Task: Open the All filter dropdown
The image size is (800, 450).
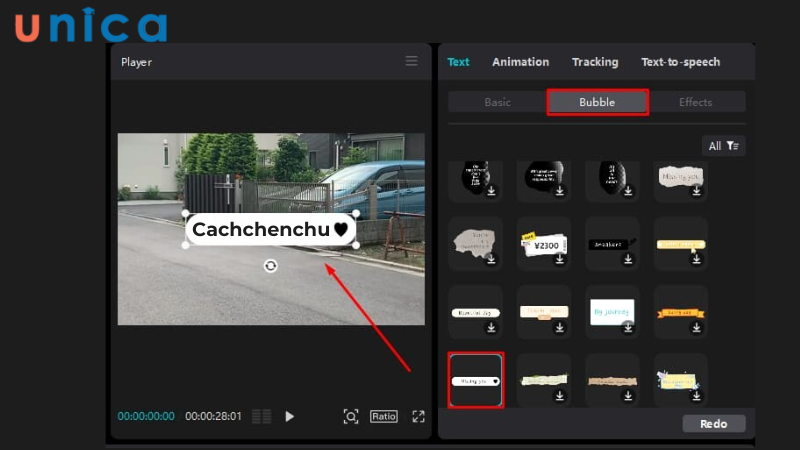Action: click(x=723, y=146)
